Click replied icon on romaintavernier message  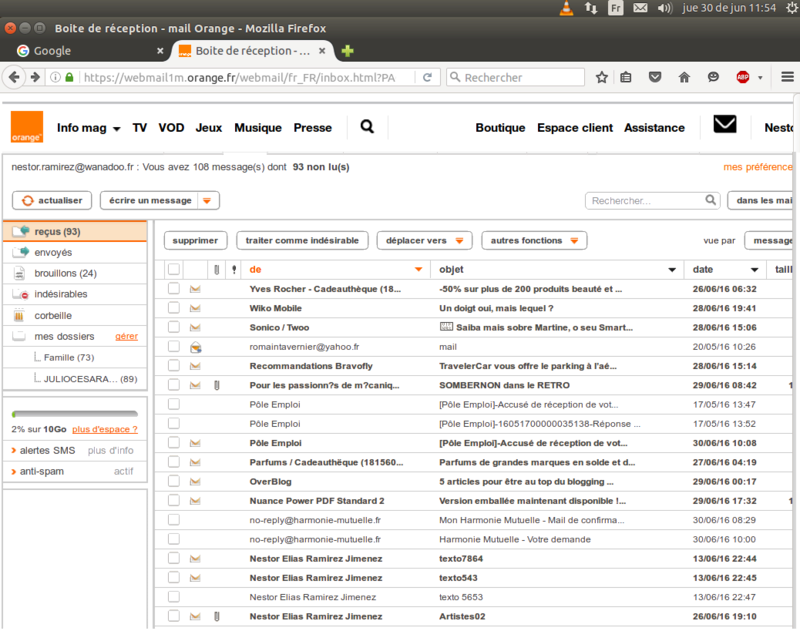[x=195, y=347]
